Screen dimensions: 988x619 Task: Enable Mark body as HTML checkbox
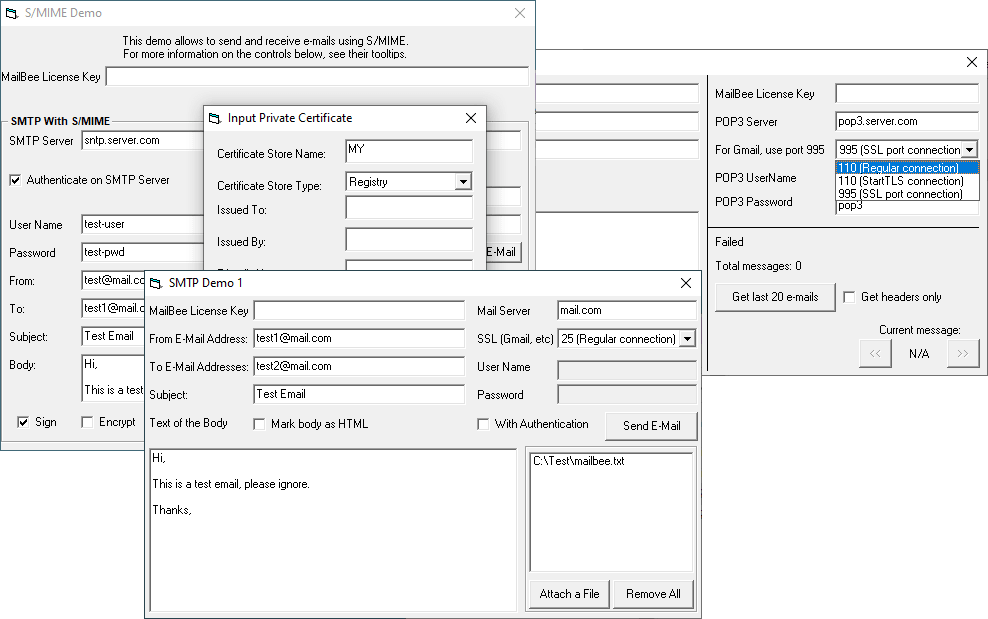(260, 425)
